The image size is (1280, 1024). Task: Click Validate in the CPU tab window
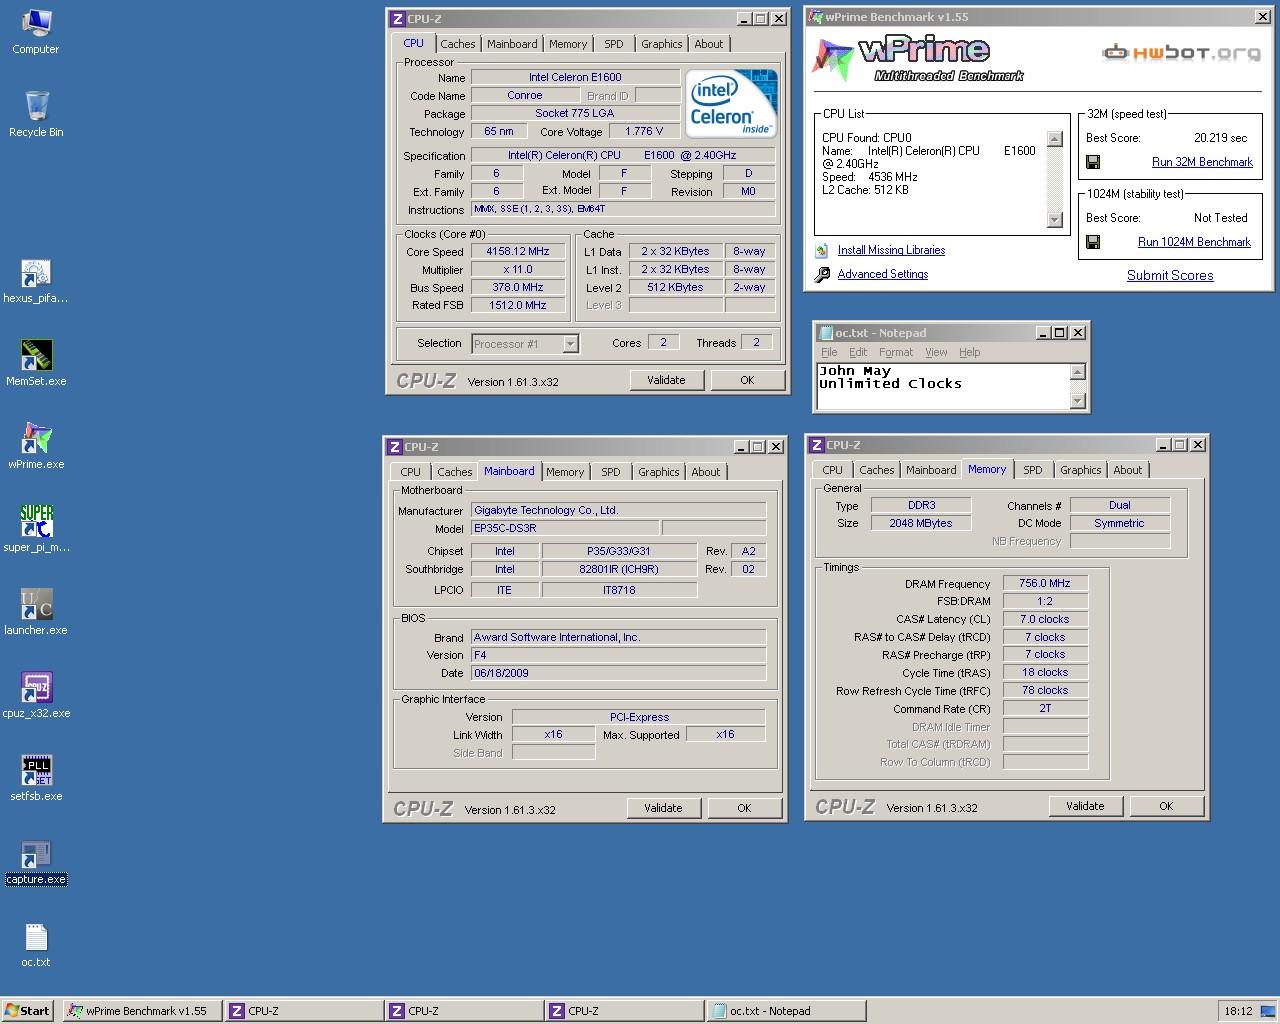pyautogui.click(x=666, y=380)
